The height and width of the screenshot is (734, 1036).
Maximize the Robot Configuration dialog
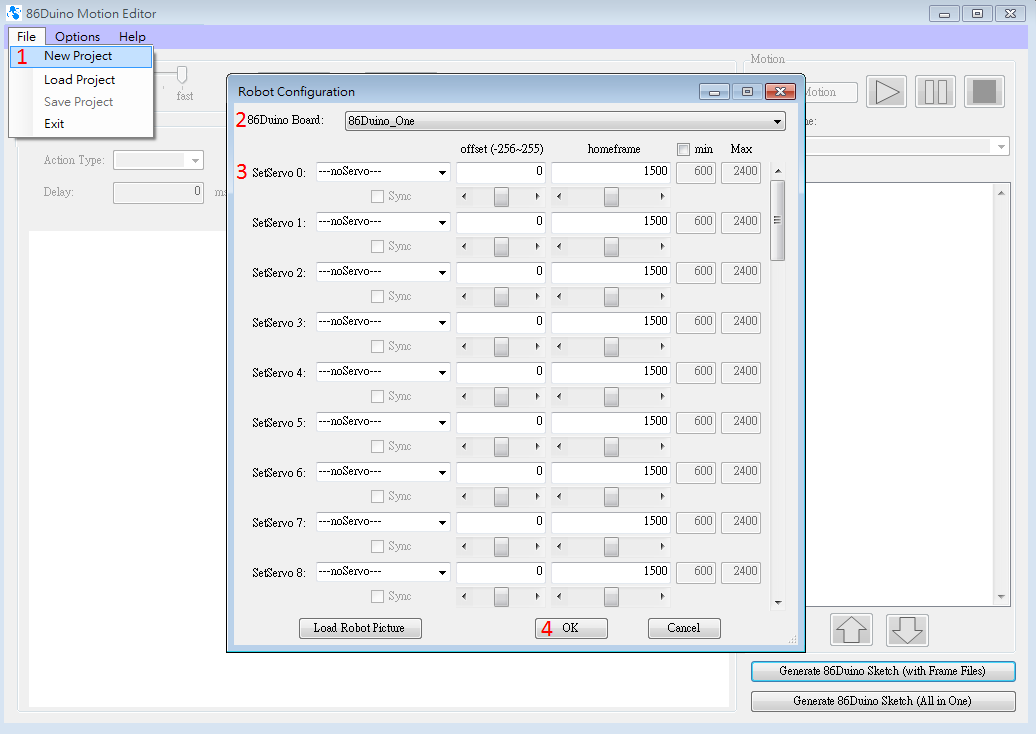[747, 91]
